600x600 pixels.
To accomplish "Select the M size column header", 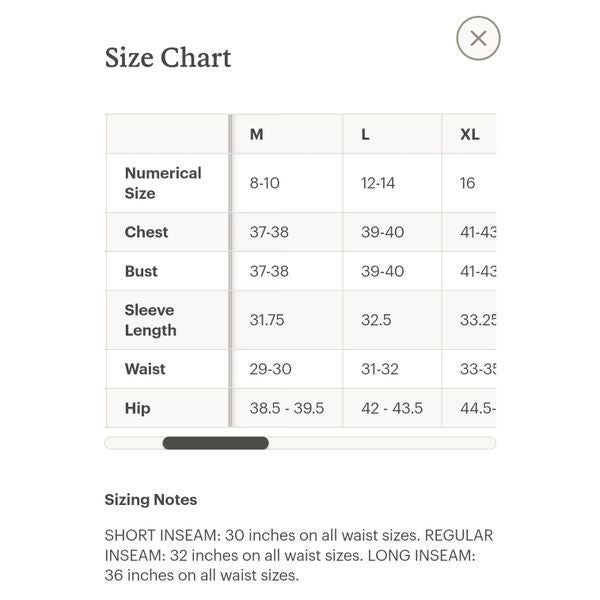I will [x=256, y=134].
